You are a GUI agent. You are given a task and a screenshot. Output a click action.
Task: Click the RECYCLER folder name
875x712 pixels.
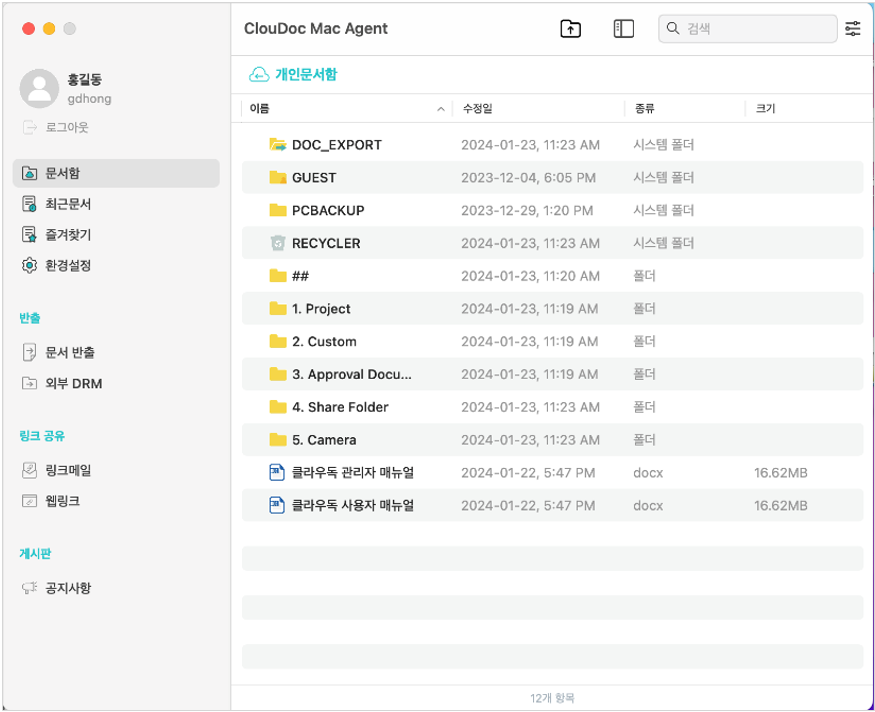coord(326,243)
